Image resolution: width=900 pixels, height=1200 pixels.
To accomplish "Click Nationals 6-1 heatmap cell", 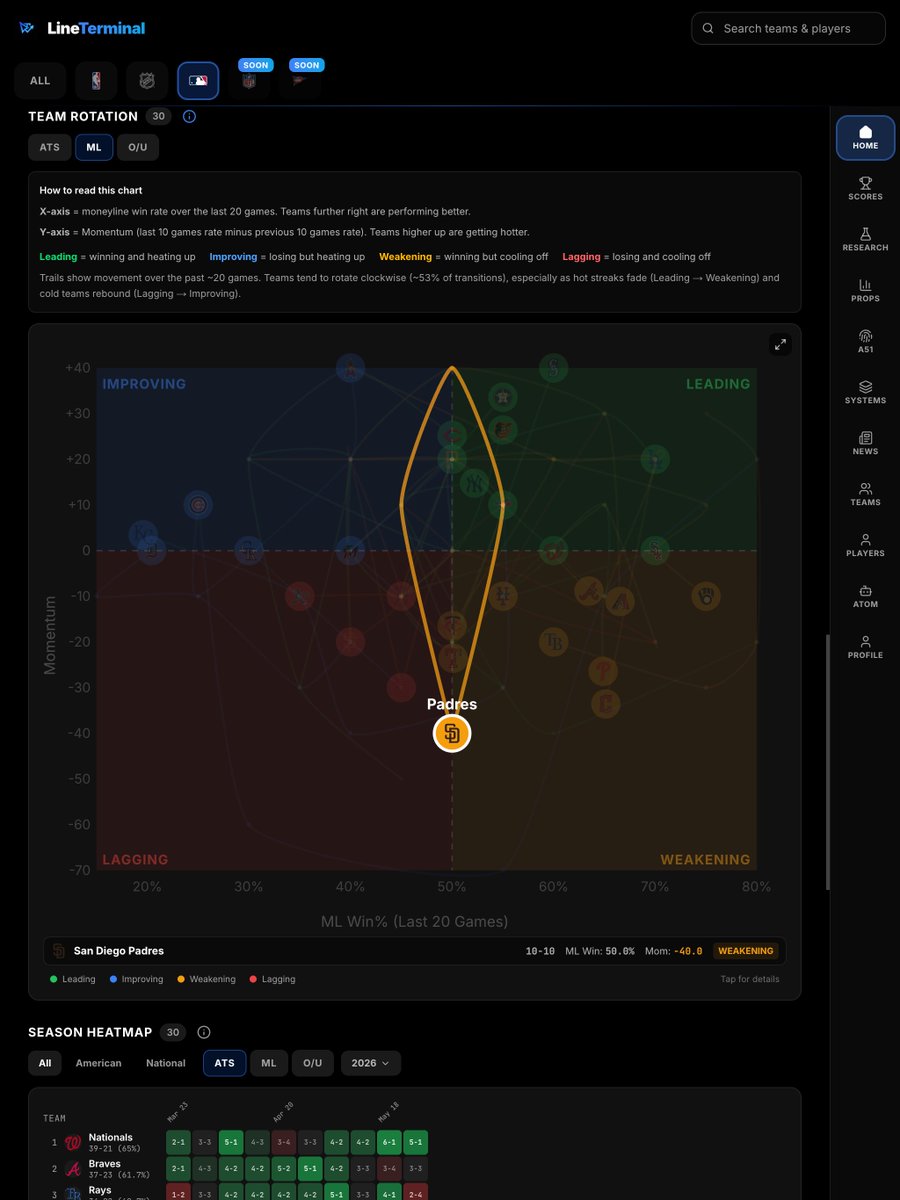I will tap(389, 1141).
